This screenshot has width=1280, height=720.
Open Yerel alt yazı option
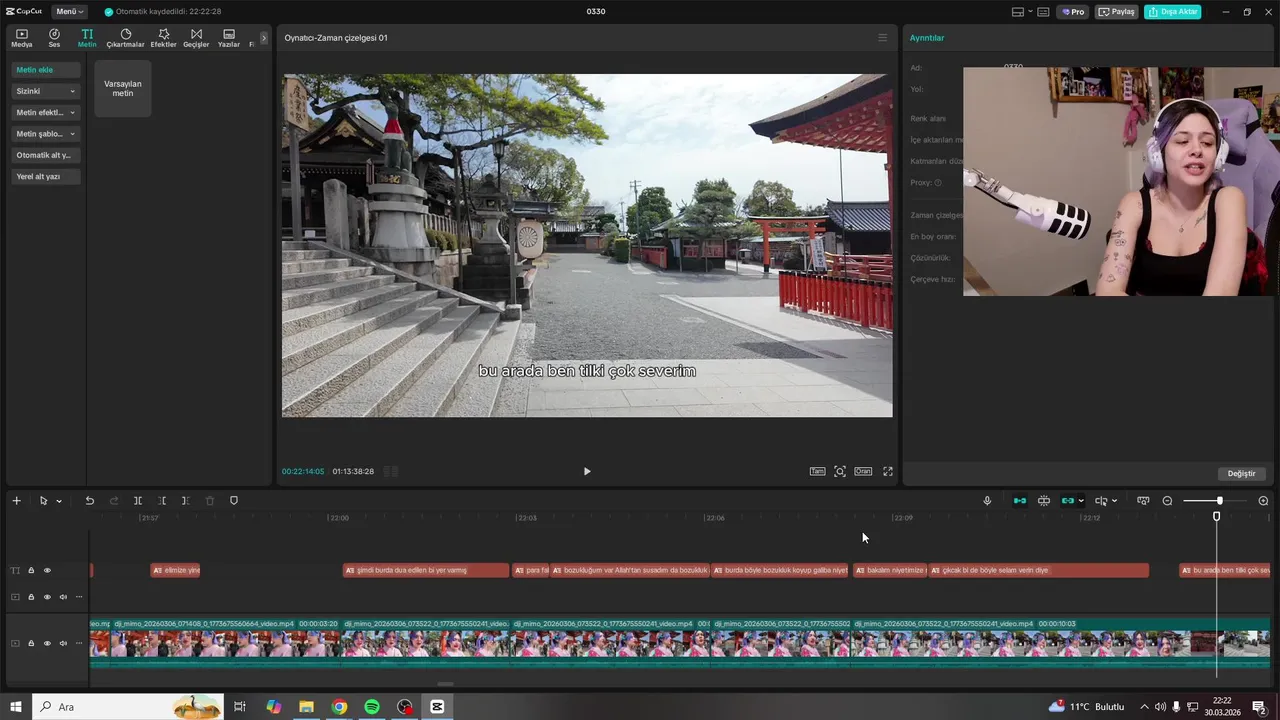[46, 176]
